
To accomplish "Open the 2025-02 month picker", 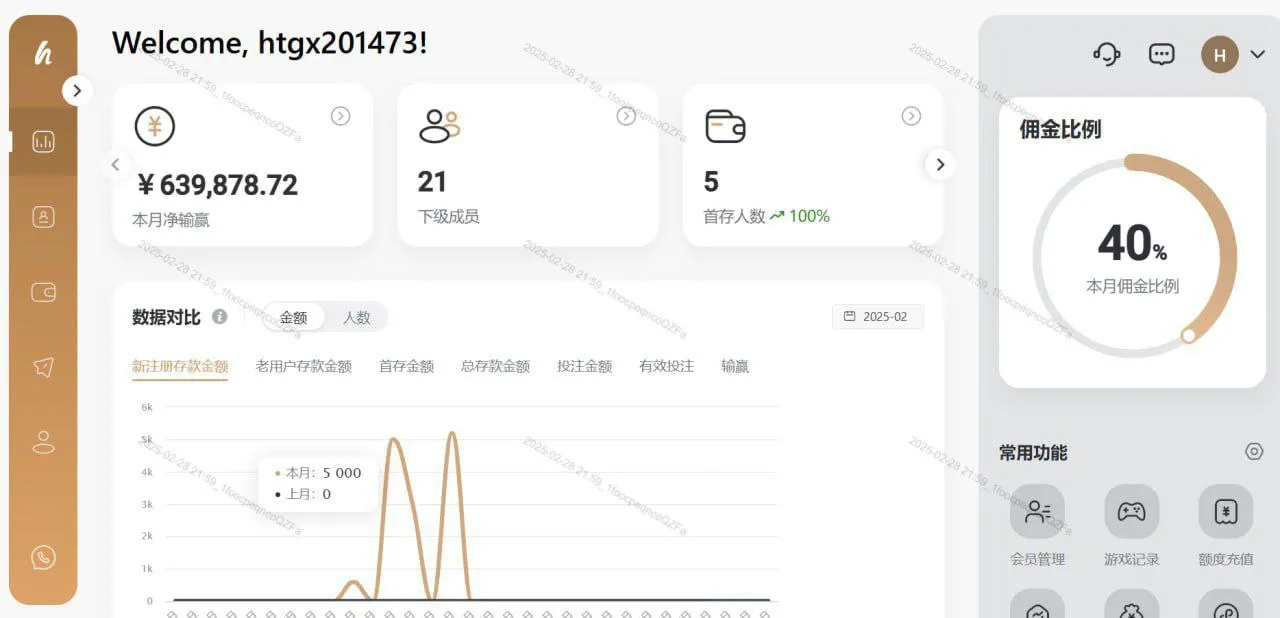I will (x=877, y=316).
